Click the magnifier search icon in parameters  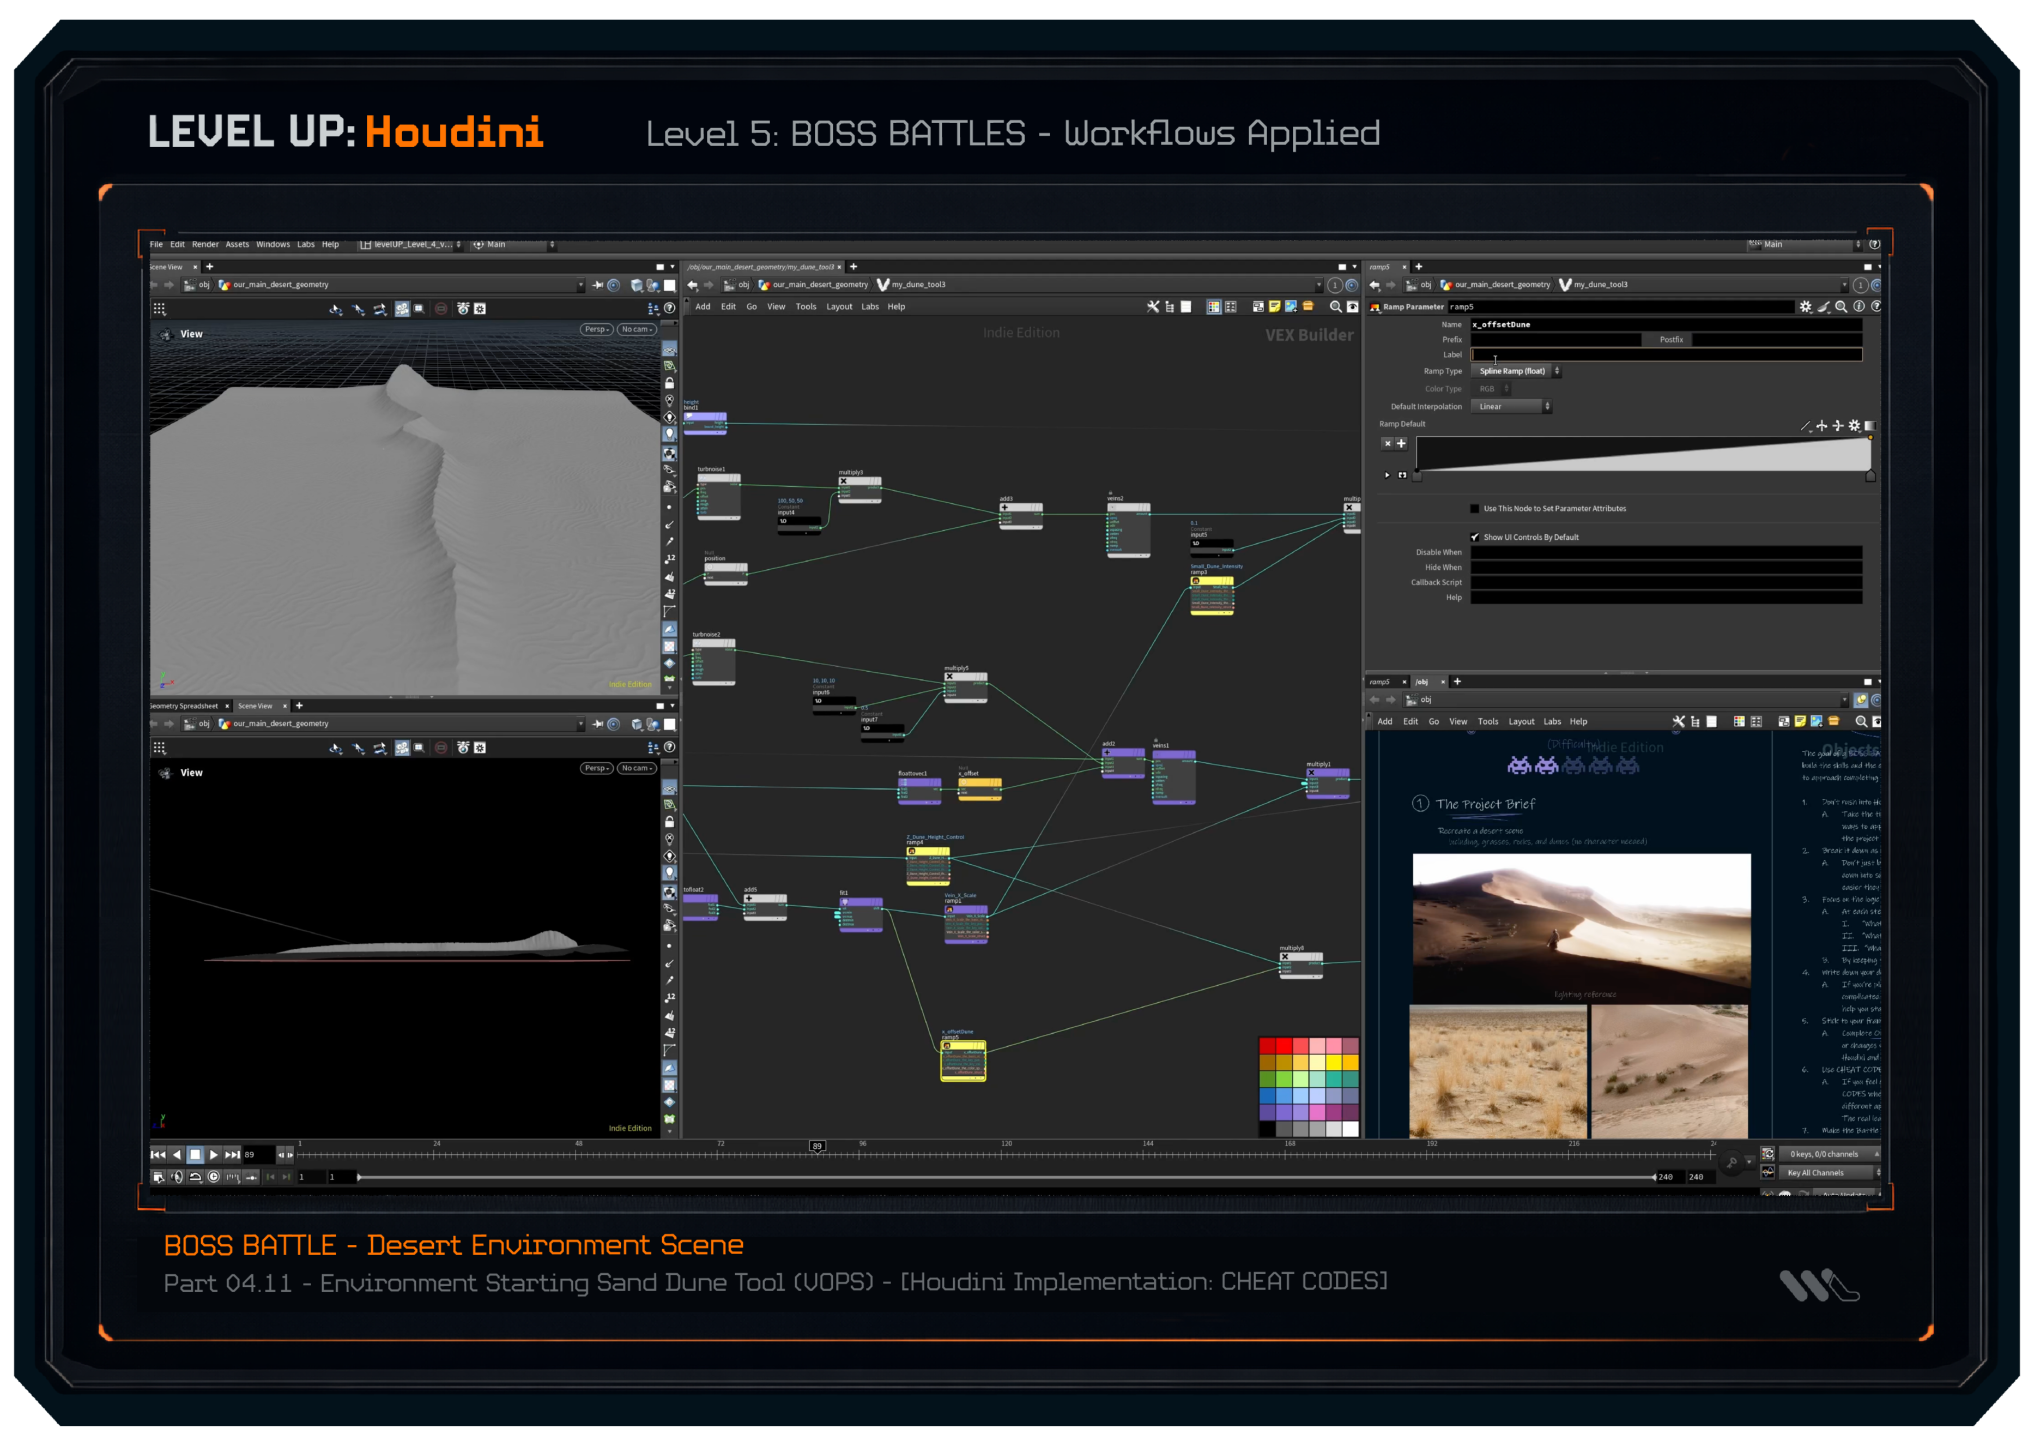pos(1841,307)
